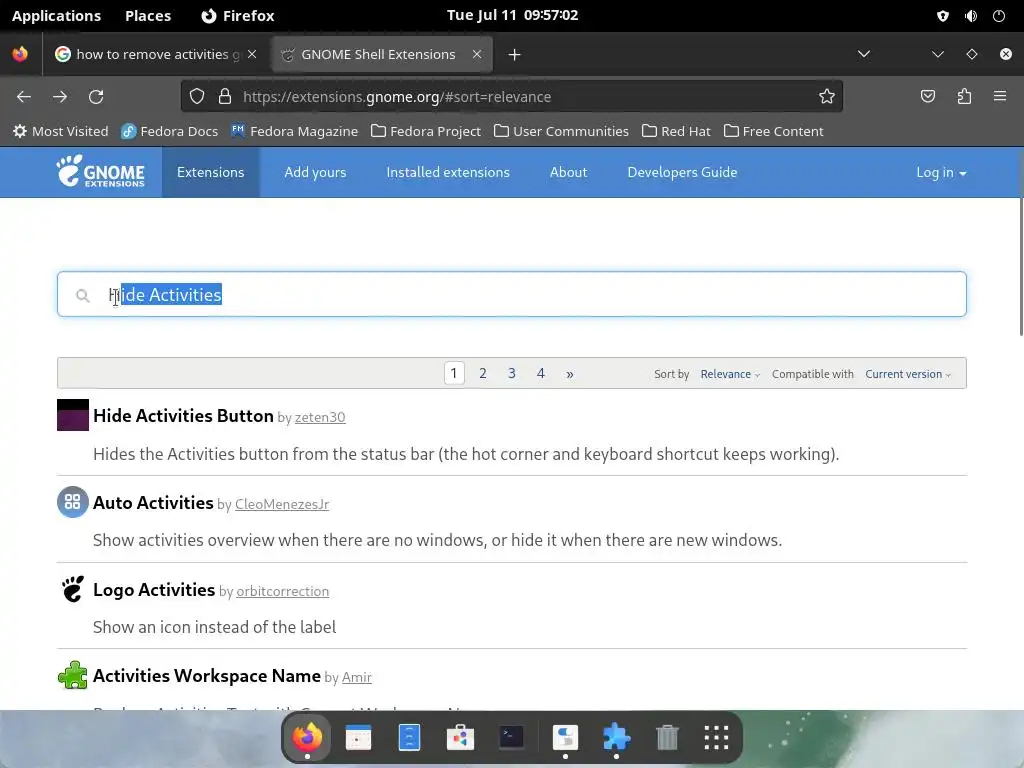Screen dimensions: 1024x768
Task: Click the URL address bar
Action: (511, 97)
